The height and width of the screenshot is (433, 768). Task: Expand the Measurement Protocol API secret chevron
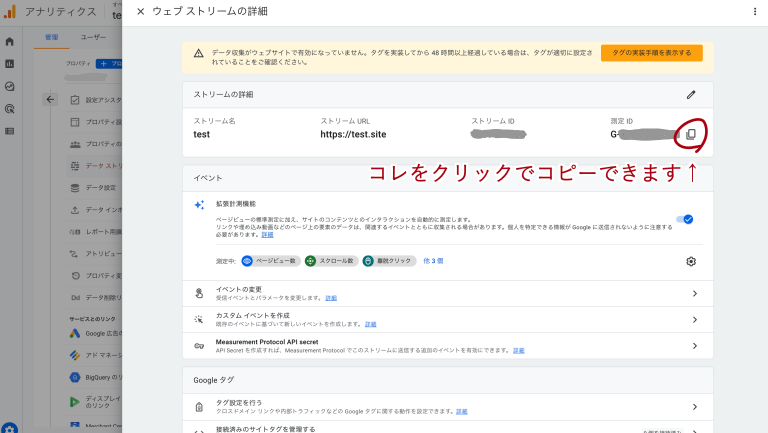(695, 346)
